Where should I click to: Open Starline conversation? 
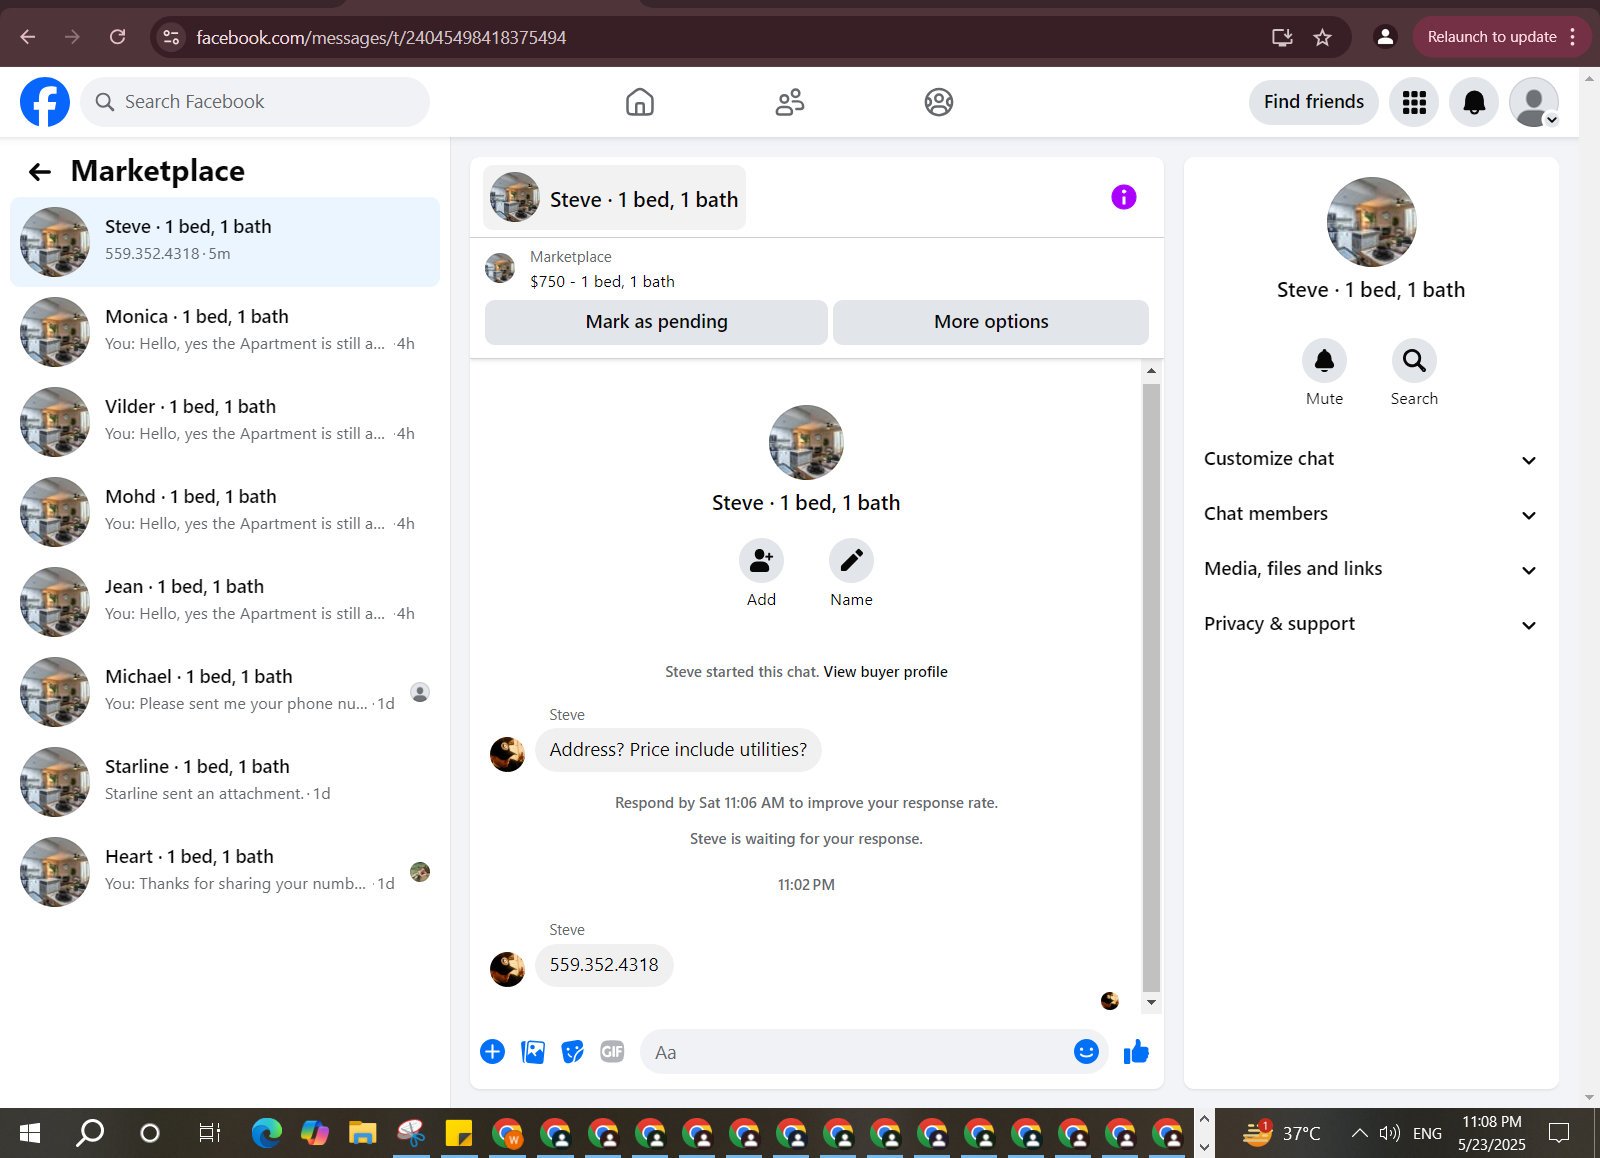point(225,782)
